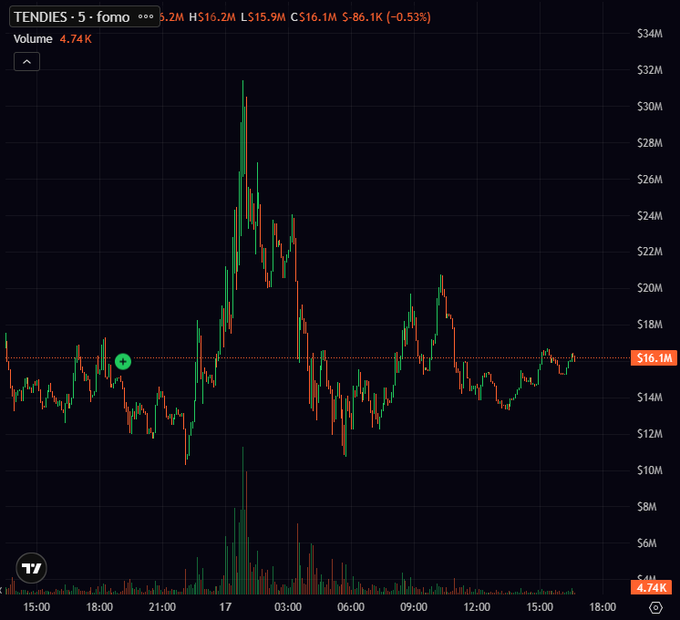Click the $20M price axis label
680x620 pixels.
tap(650, 287)
